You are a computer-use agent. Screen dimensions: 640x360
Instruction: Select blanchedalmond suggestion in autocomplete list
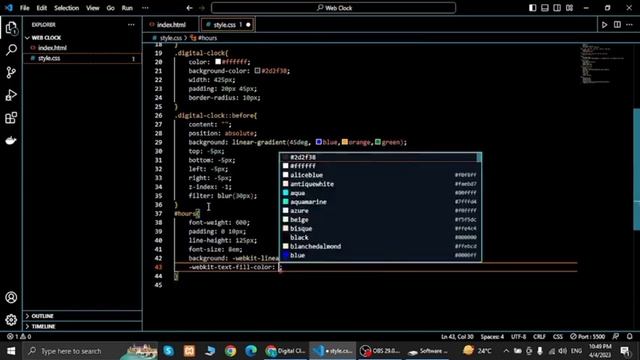coord(380,247)
